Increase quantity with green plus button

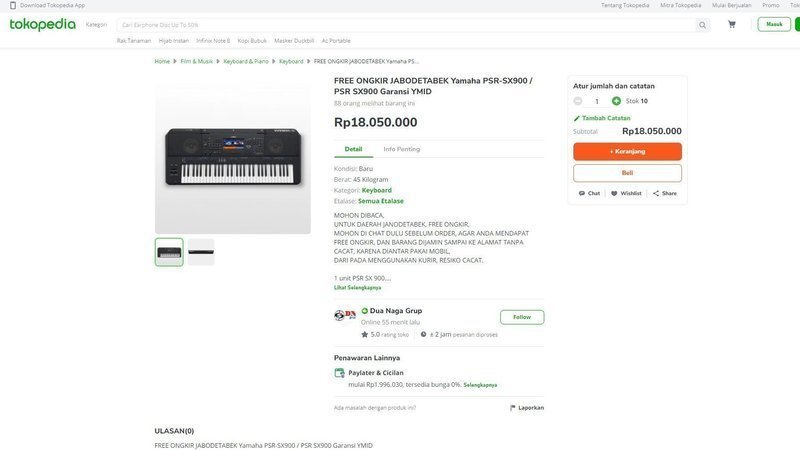[616, 101]
